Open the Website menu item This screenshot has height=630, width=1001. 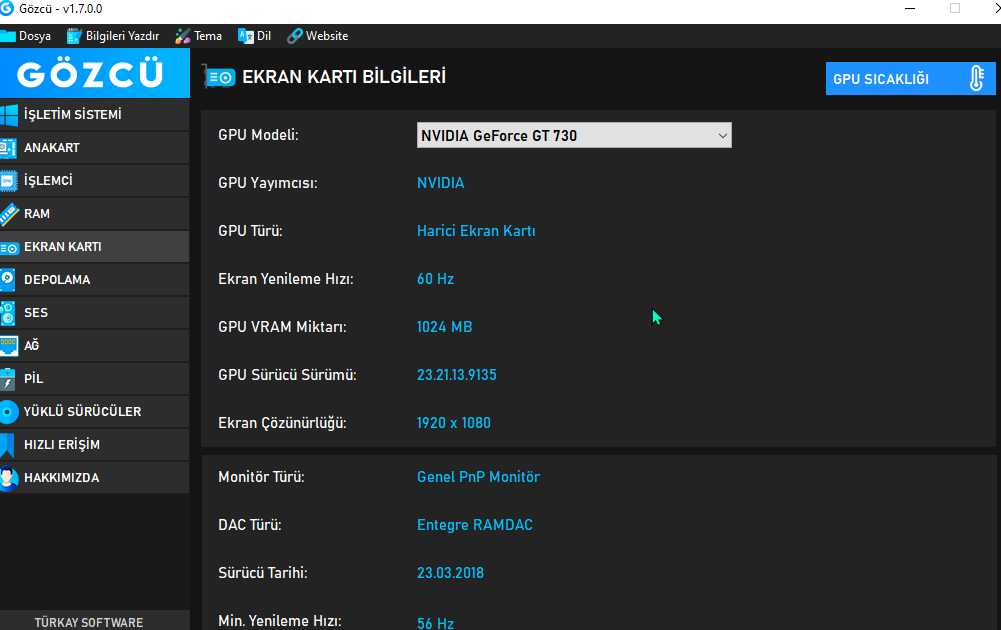click(318, 36)
